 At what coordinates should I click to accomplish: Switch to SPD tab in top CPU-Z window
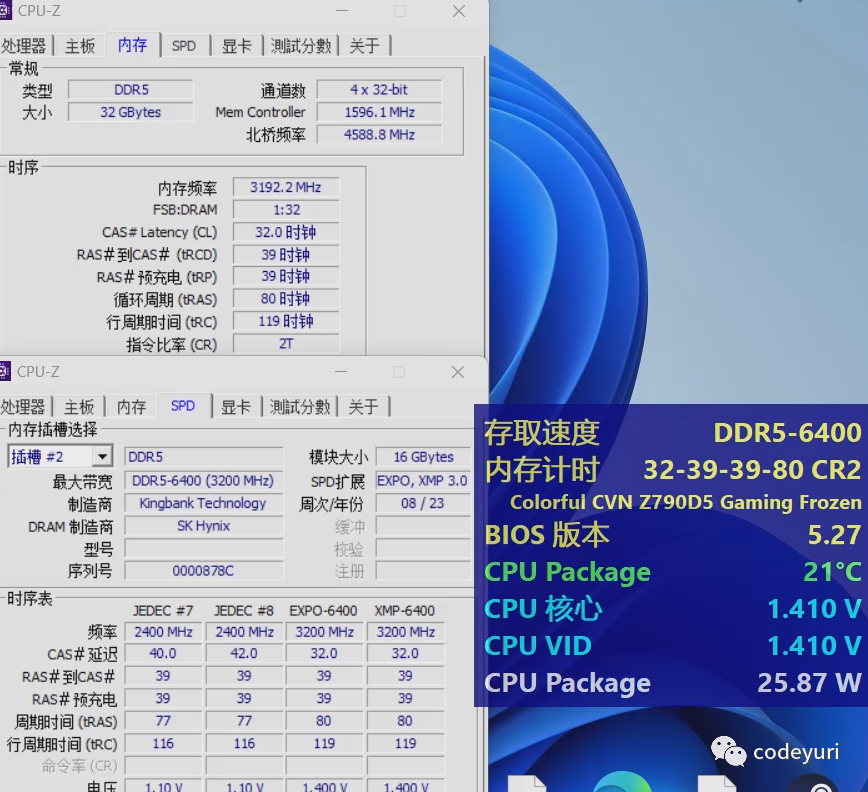184,46
